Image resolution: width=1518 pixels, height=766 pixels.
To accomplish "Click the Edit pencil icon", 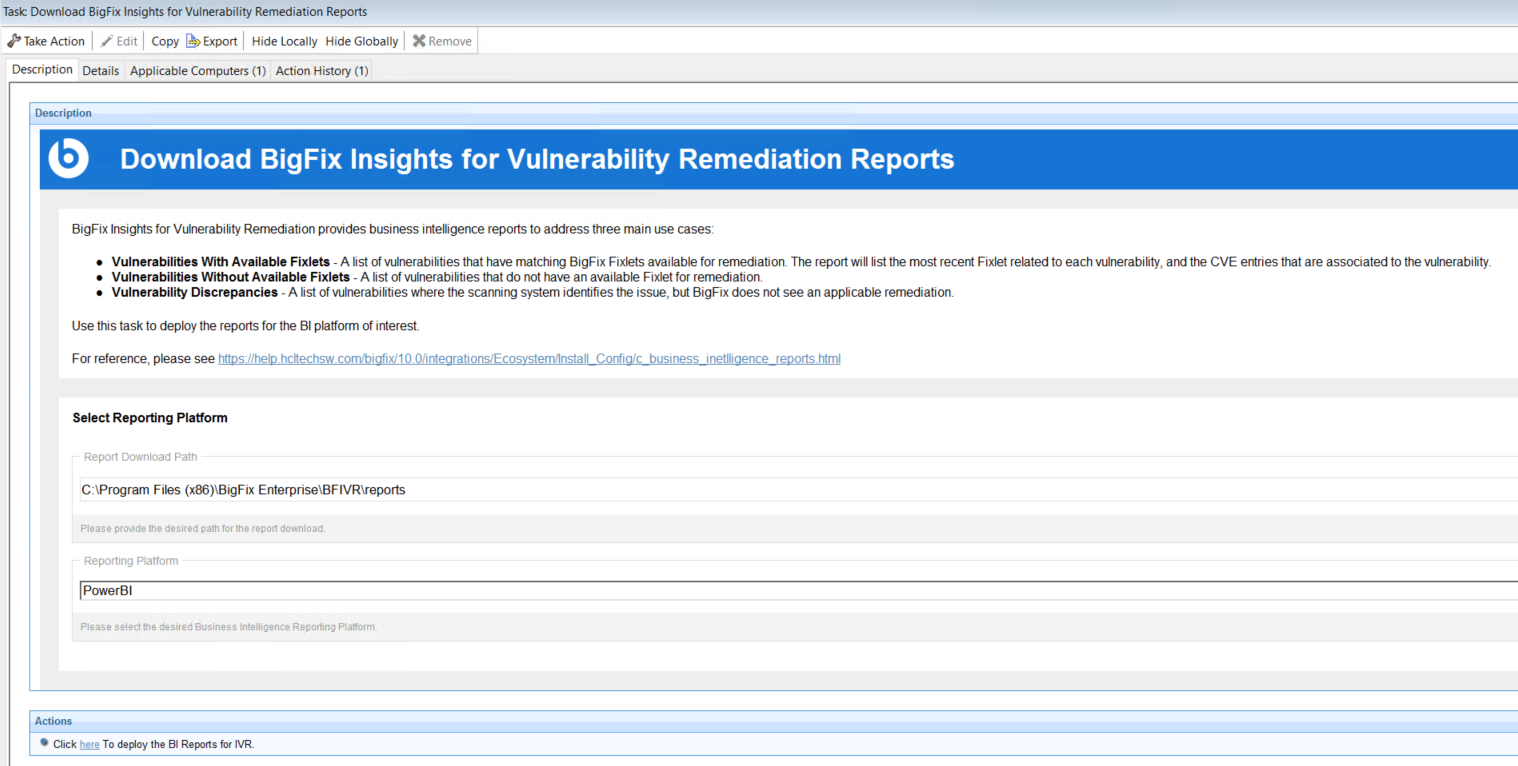I will tap(107, 41).
